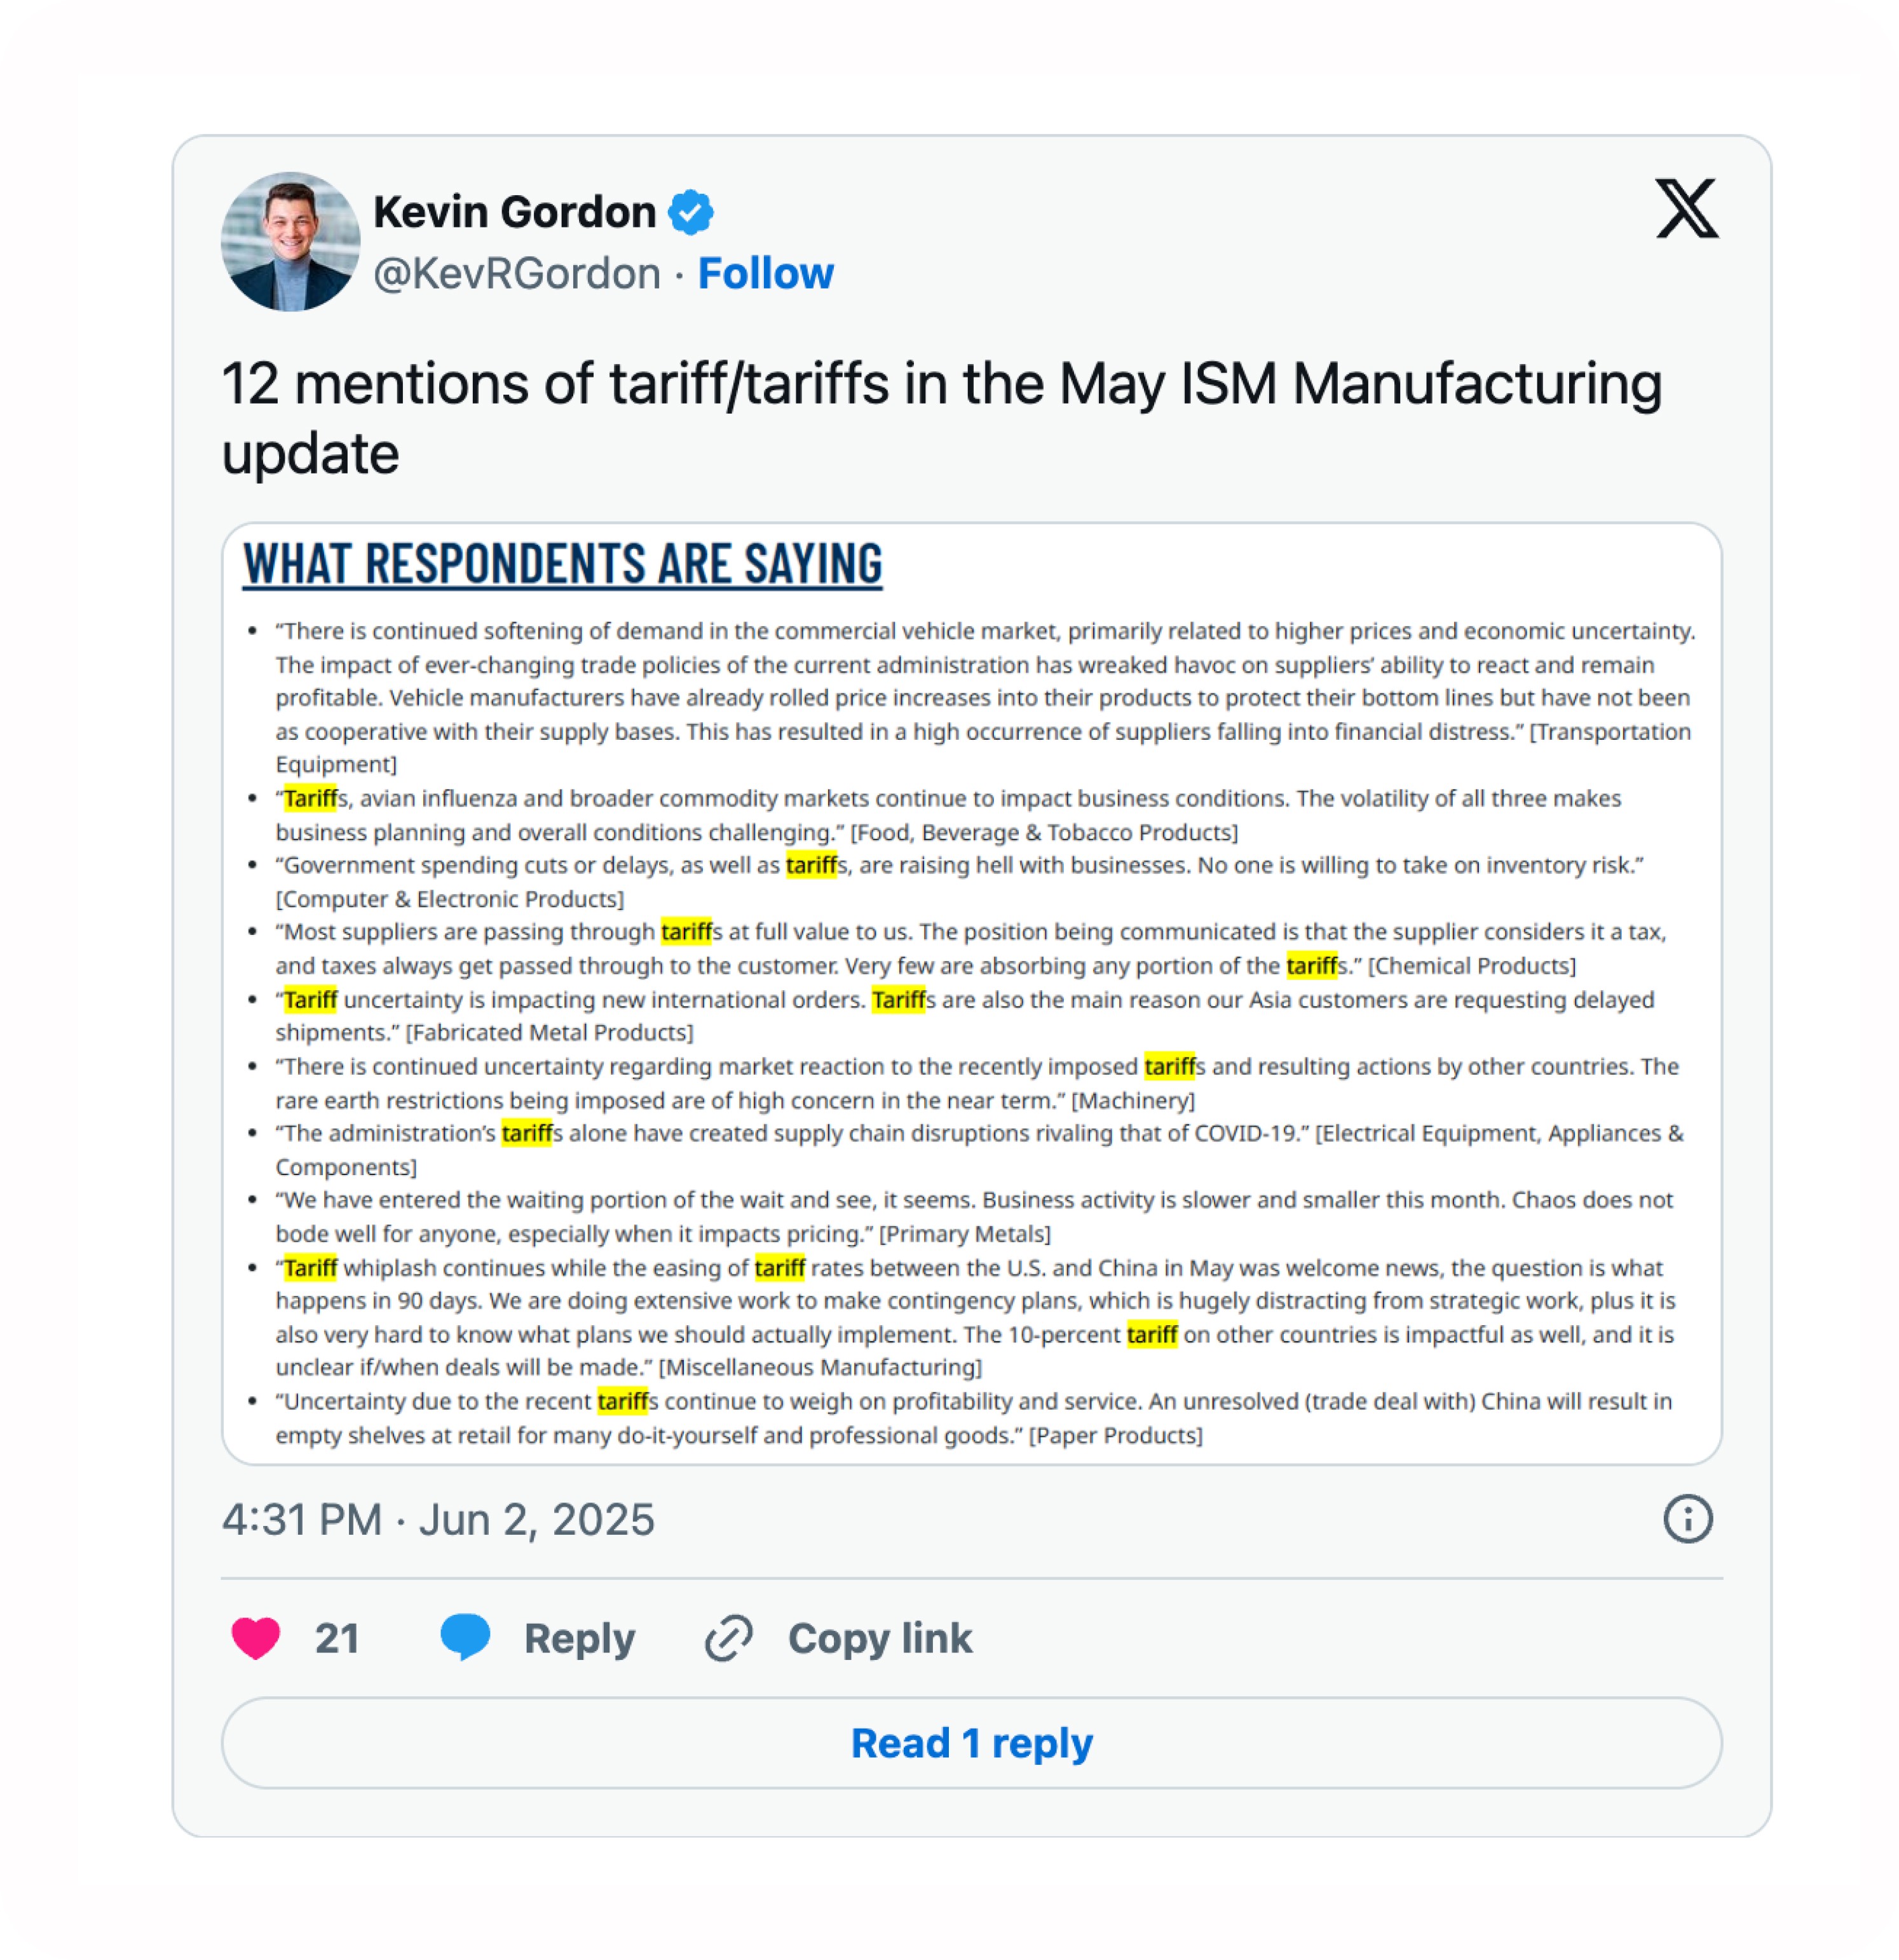Click the X logo in the tweet corner
The width and height of the screenshot is (1899, 1960).
coord(1686,209)
